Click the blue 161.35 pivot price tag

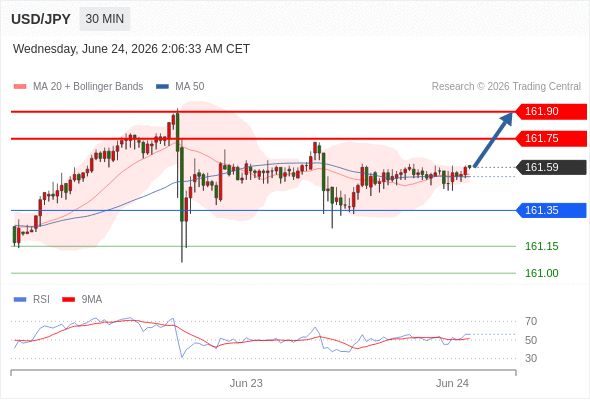pos(551,210)
